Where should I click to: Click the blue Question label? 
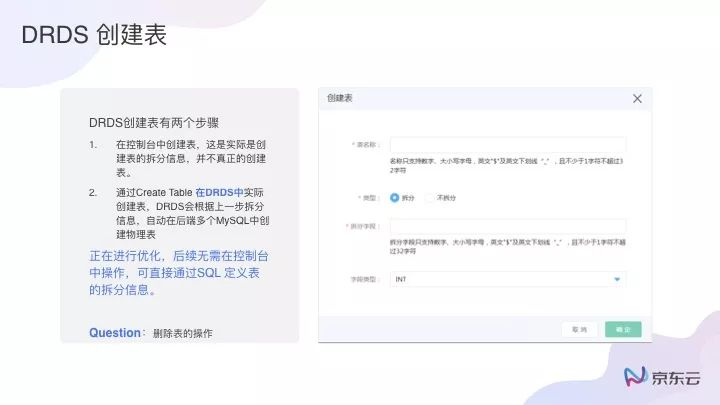pyautogui.click(x=115, y=333)
